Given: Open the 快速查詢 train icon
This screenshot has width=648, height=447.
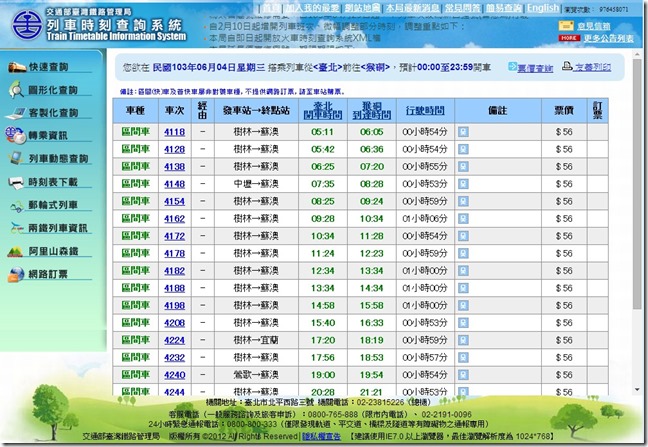Looking at the screenshot, I should (17, 67).
